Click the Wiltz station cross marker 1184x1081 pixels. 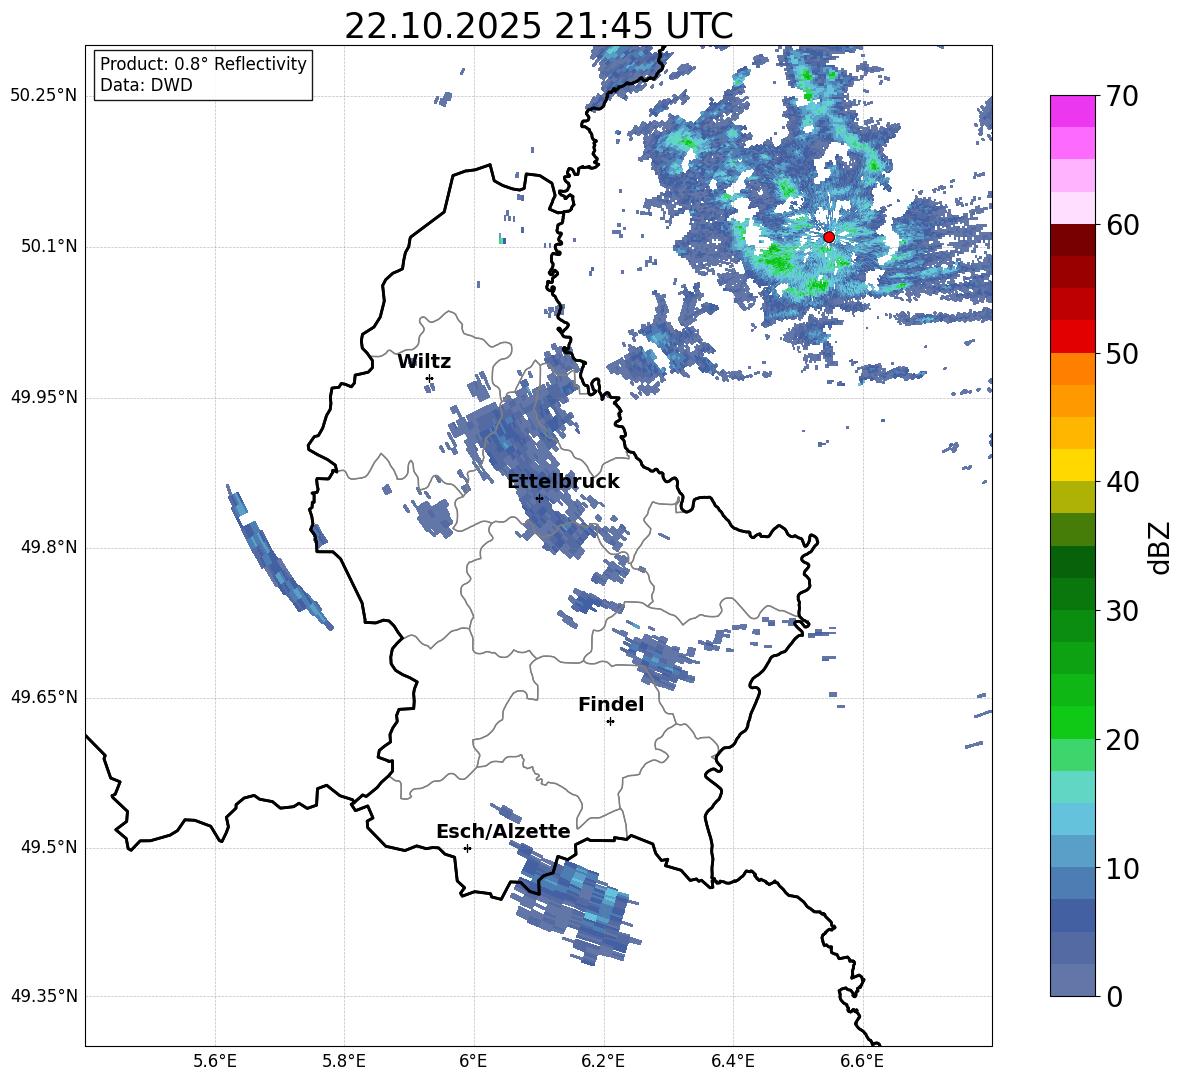(x=430, y=378)
